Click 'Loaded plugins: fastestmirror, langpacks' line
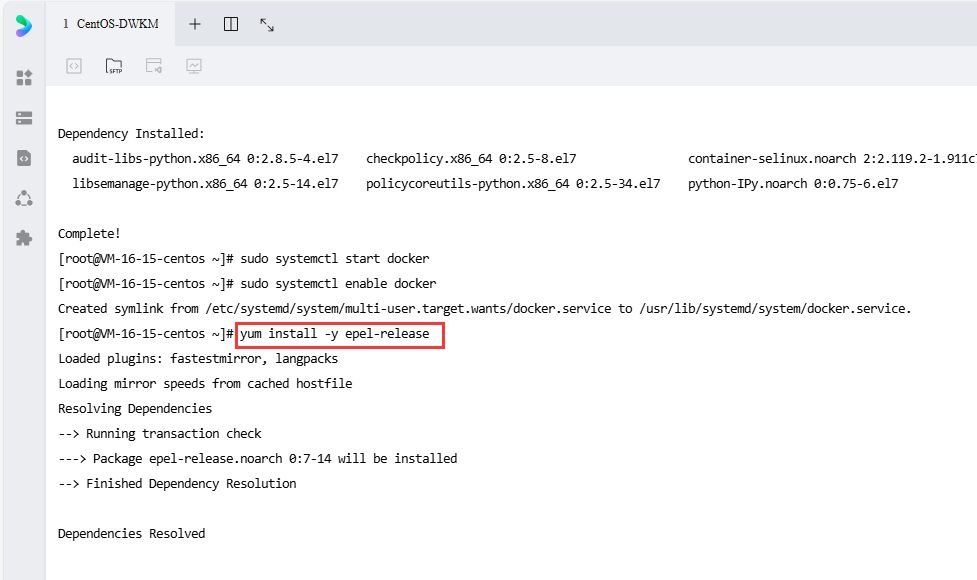Viewport: 977px width, 580px height. point(198,359)
